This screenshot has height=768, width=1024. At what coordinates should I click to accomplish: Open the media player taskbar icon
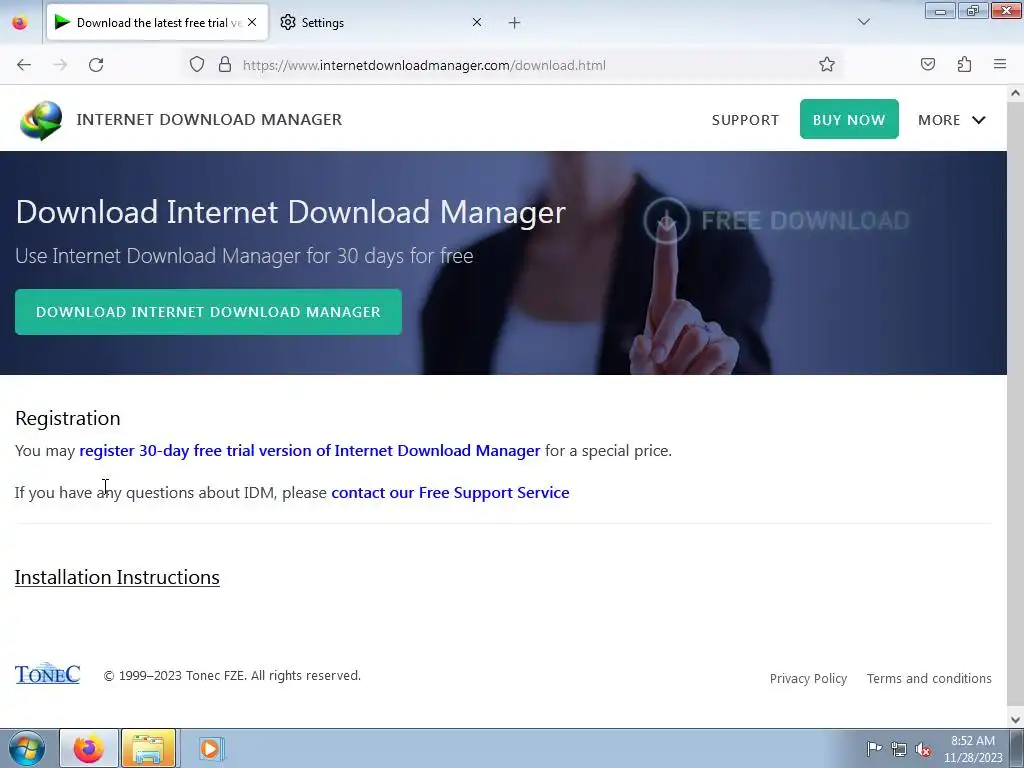[210, 748]
